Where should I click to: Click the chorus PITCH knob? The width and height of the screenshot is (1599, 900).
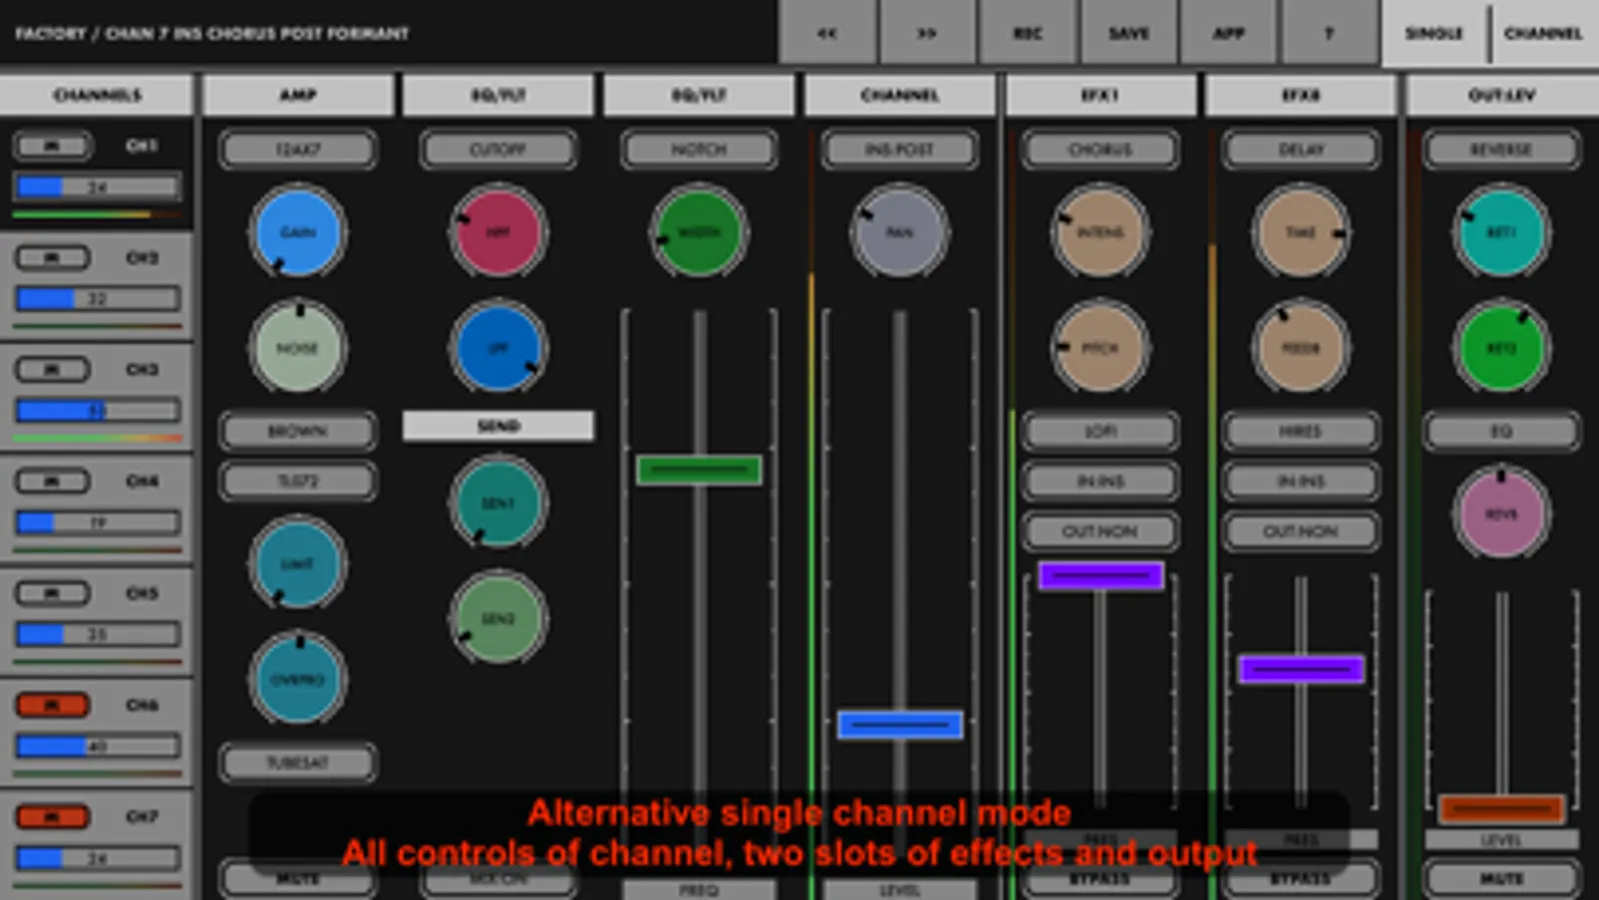point(1100,348)
